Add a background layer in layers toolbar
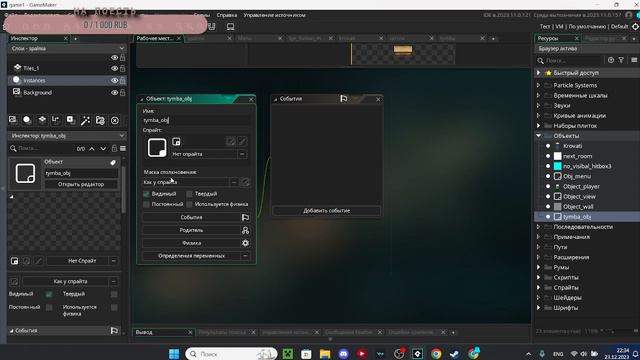 13,120
